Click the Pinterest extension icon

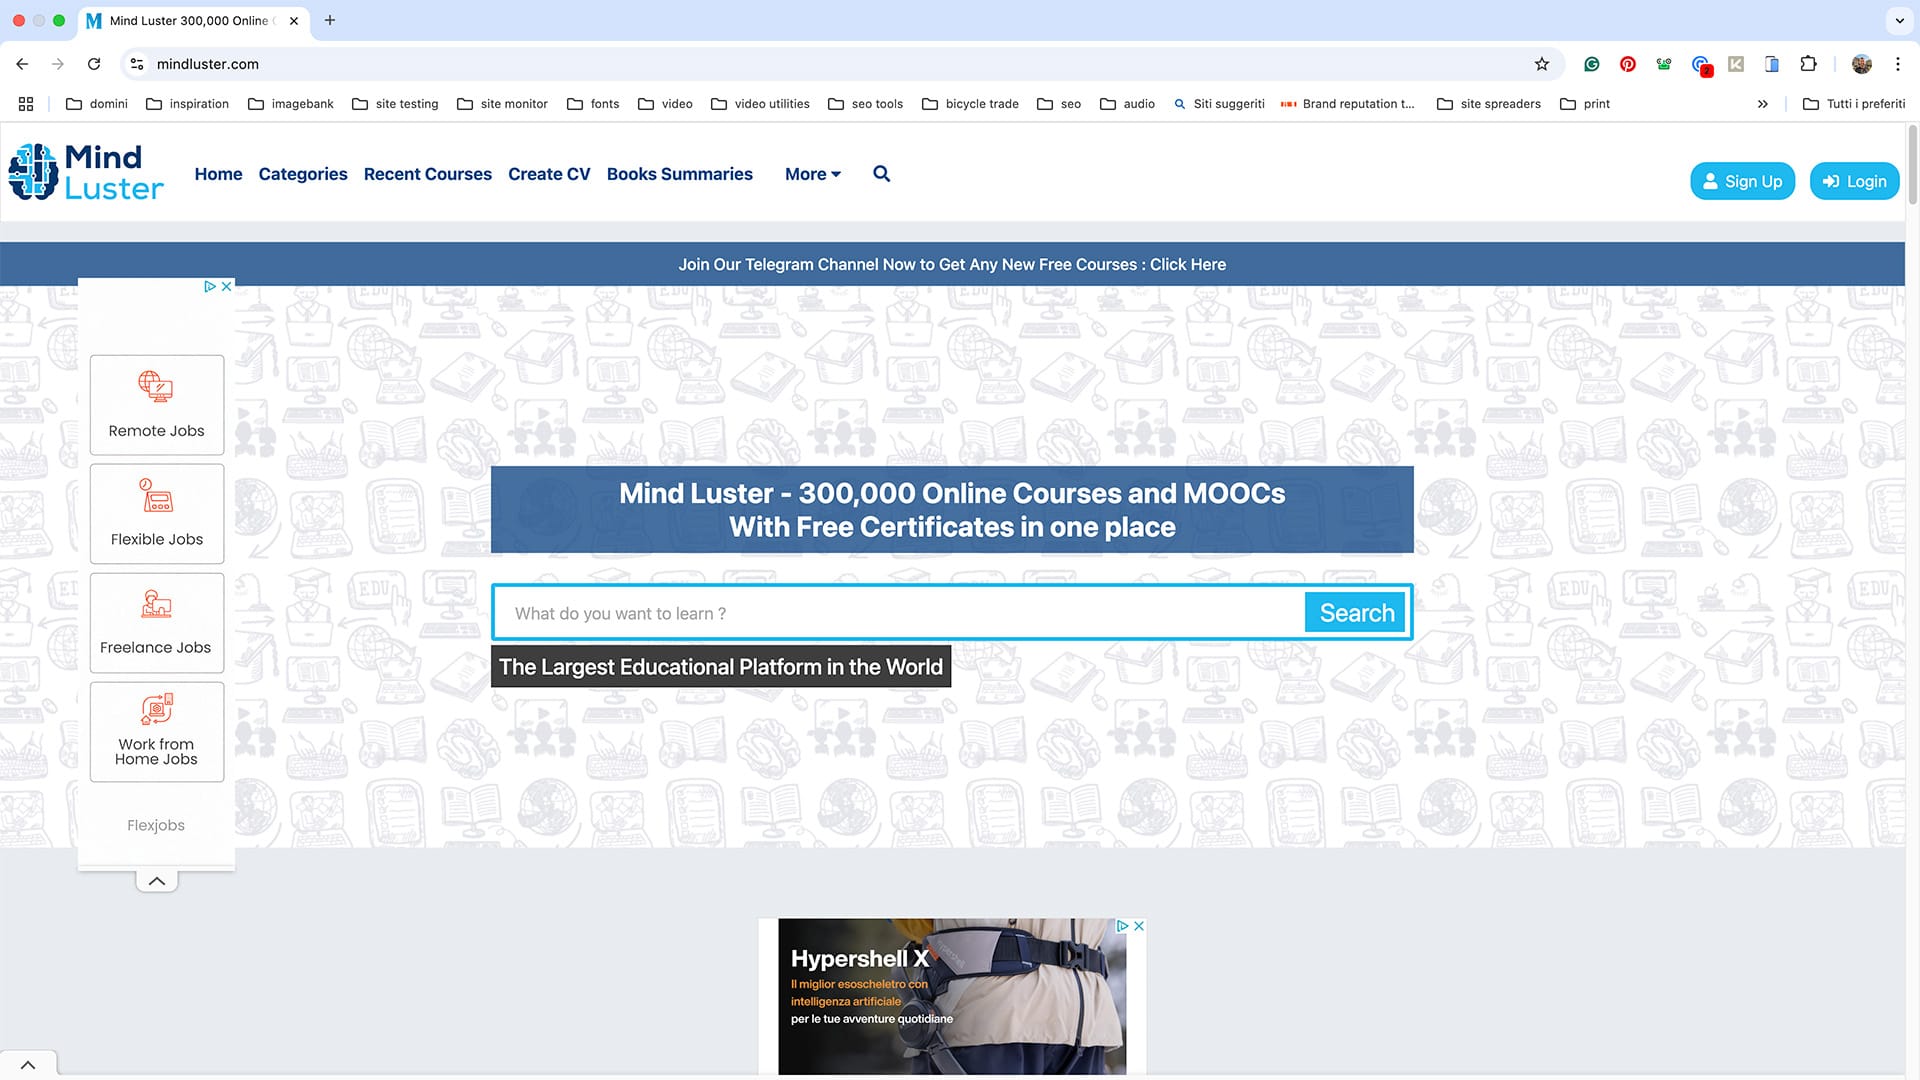[1628, 64]
